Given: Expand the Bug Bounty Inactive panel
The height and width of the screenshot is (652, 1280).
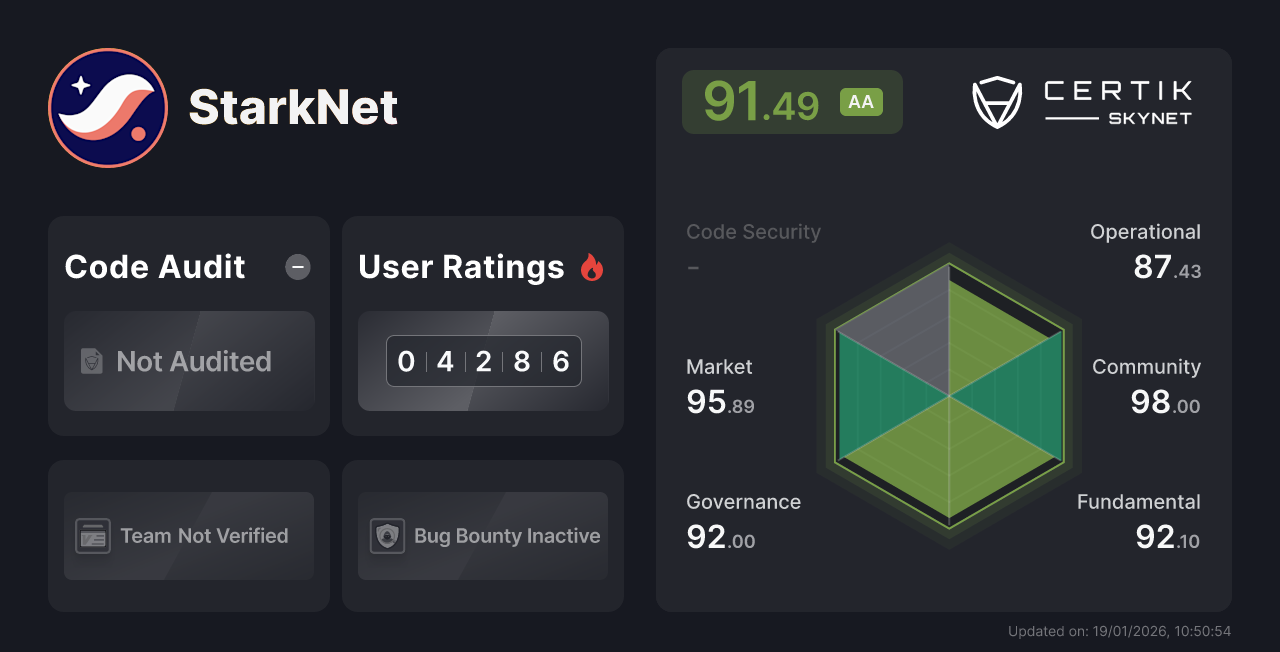Looking at the screenshot, I should (482, 536).
